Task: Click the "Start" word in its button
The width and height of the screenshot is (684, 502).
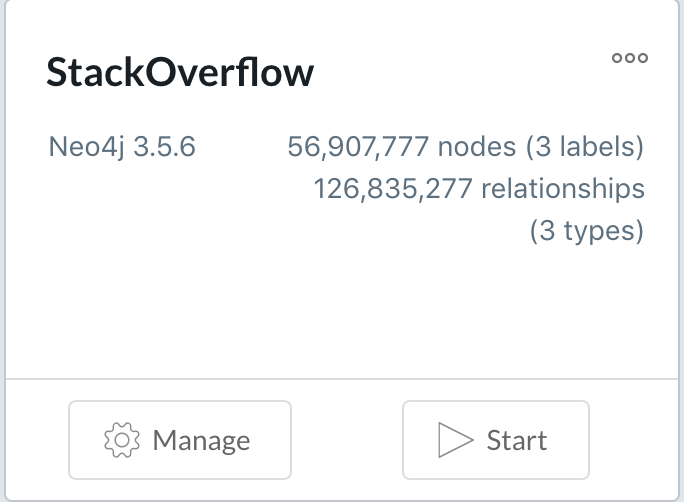Action: point(516,440)
